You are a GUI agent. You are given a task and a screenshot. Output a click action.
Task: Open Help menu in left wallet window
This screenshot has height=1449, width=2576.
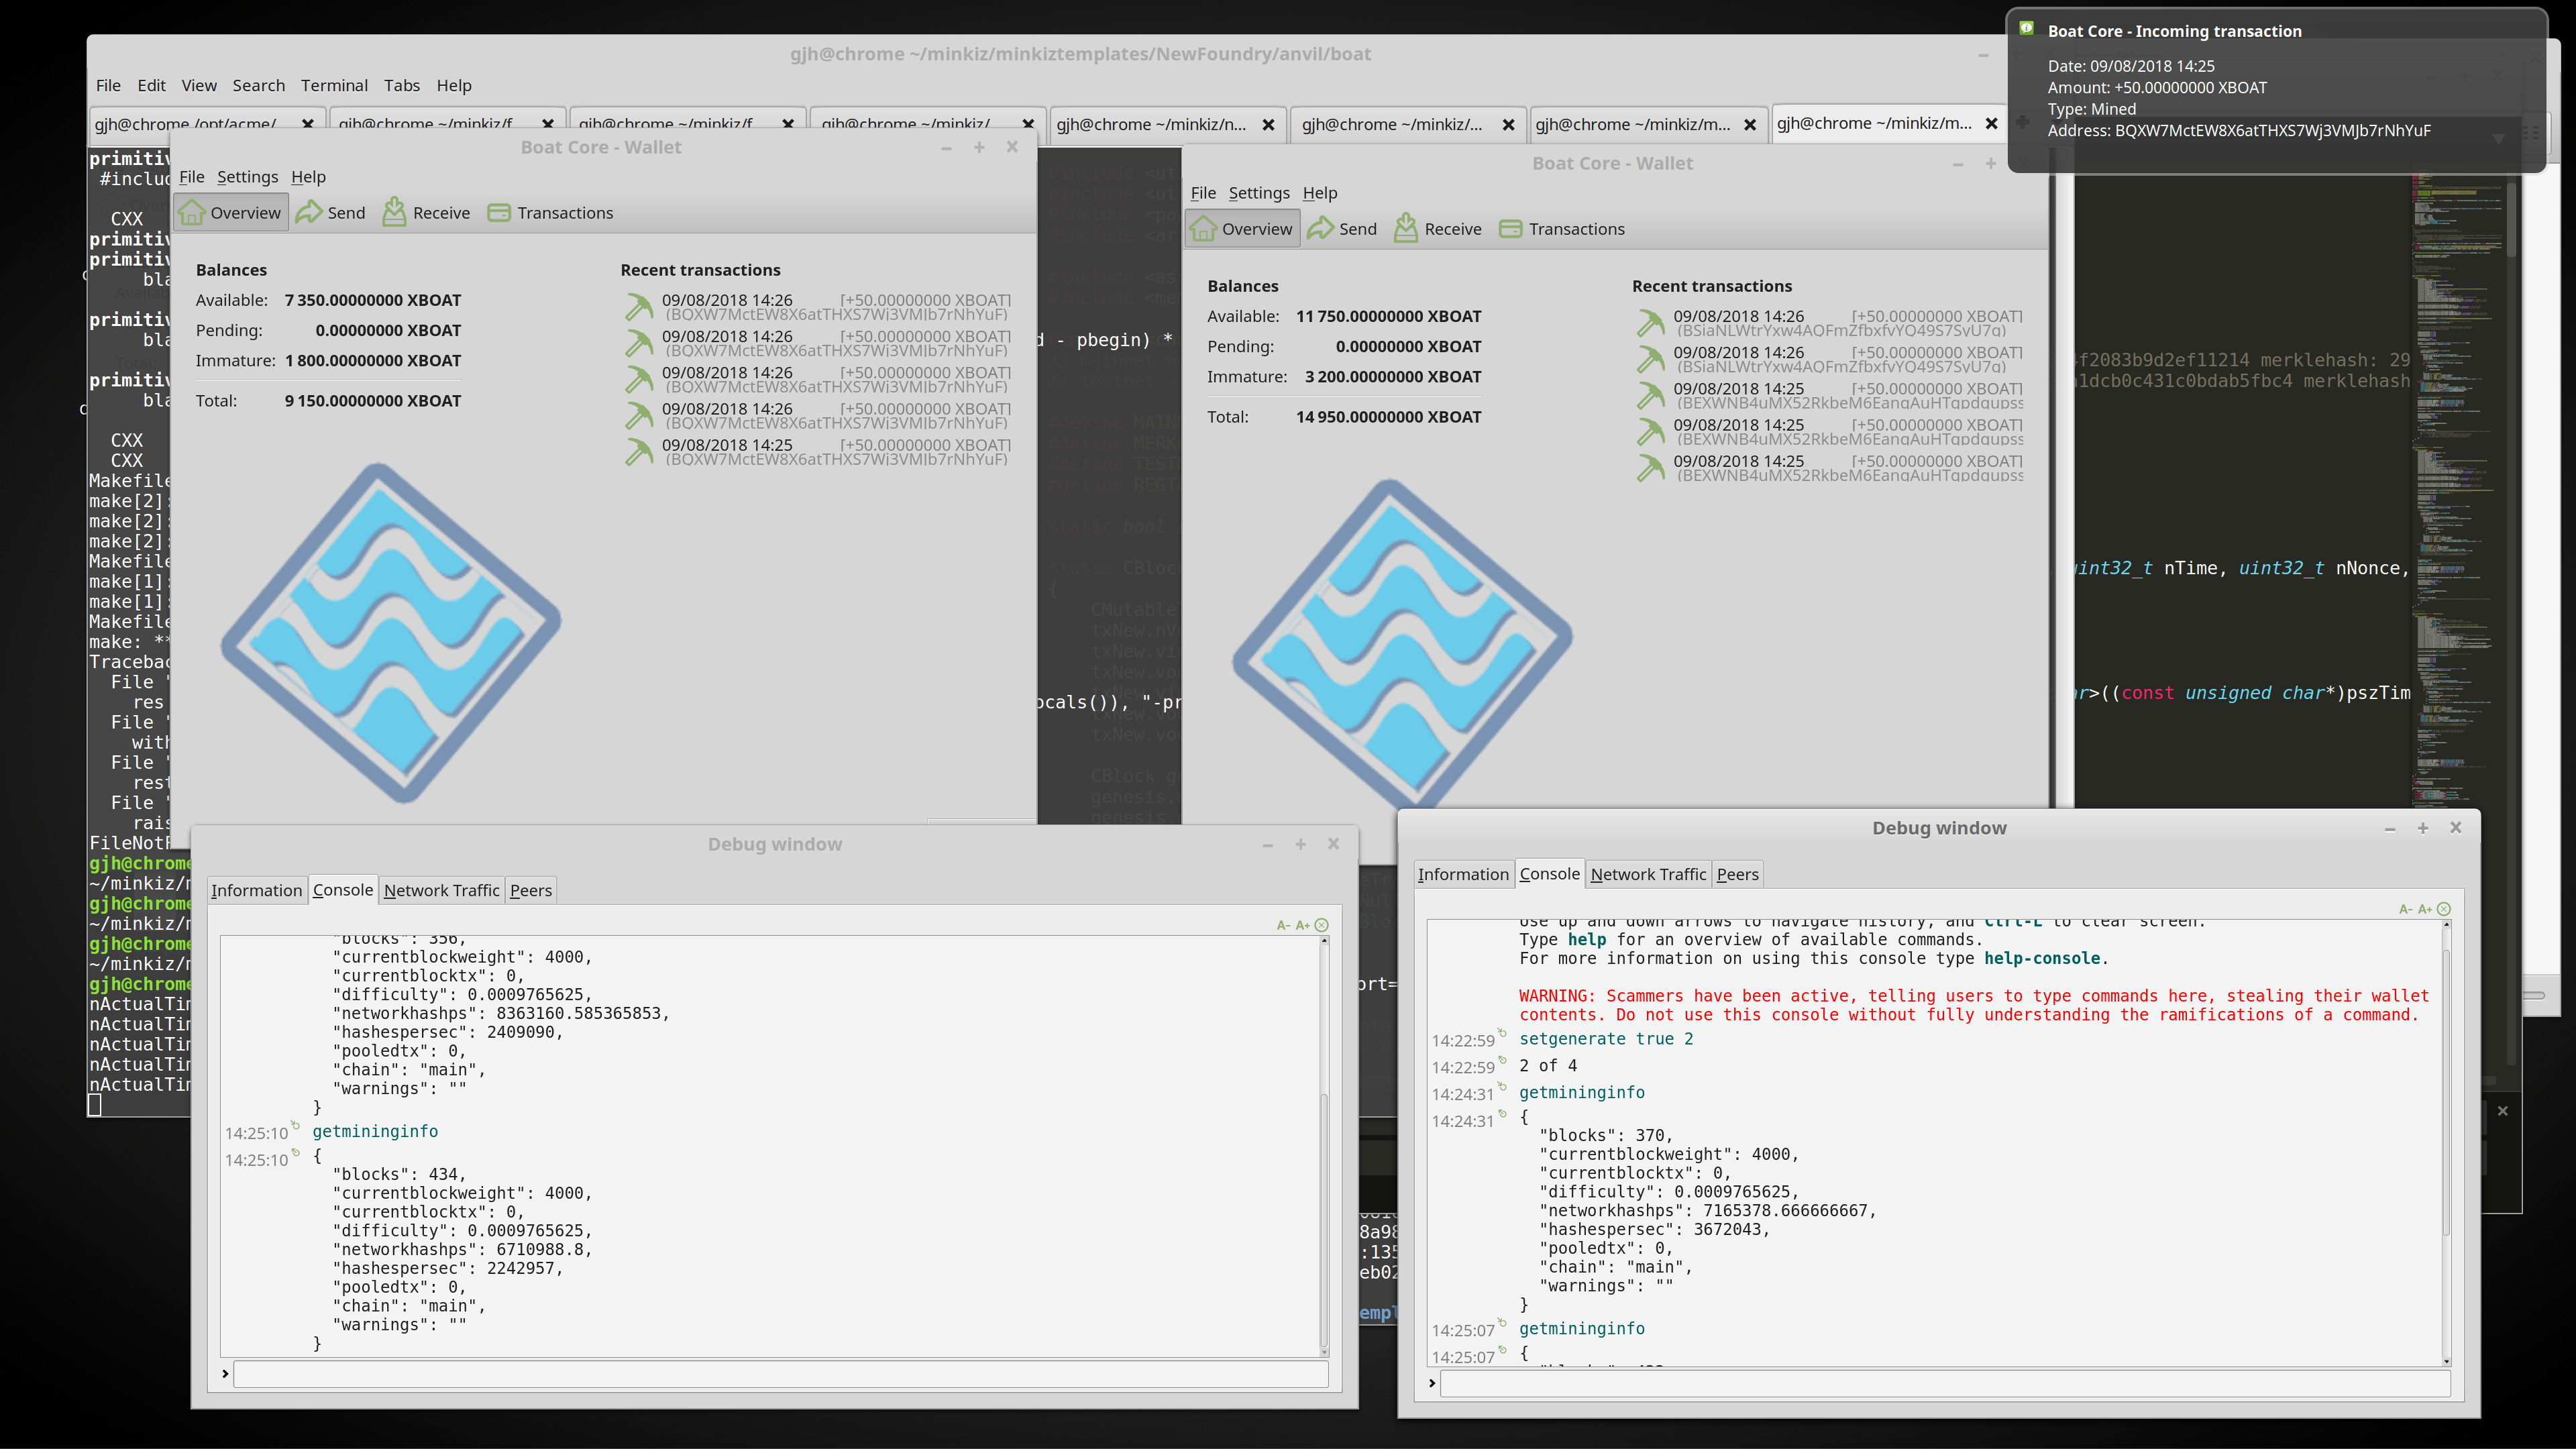tap(308, 177)
